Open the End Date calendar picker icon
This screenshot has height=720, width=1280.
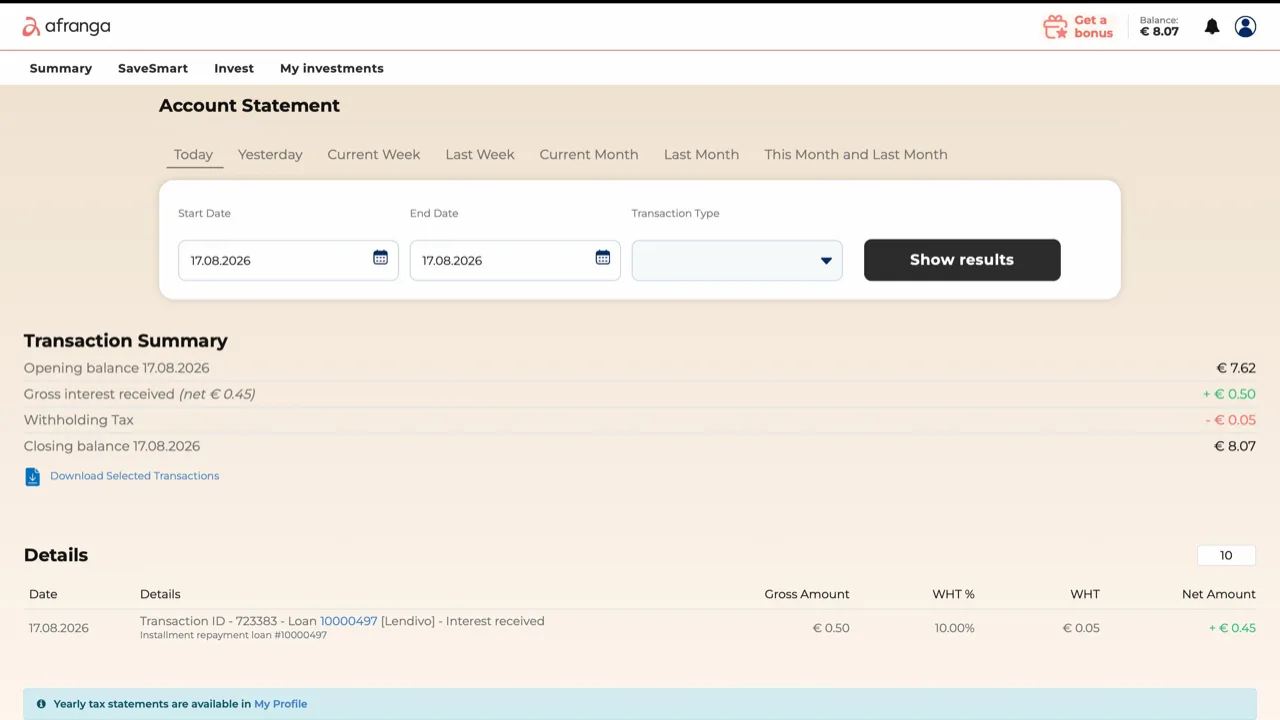[x=602, y=258]
